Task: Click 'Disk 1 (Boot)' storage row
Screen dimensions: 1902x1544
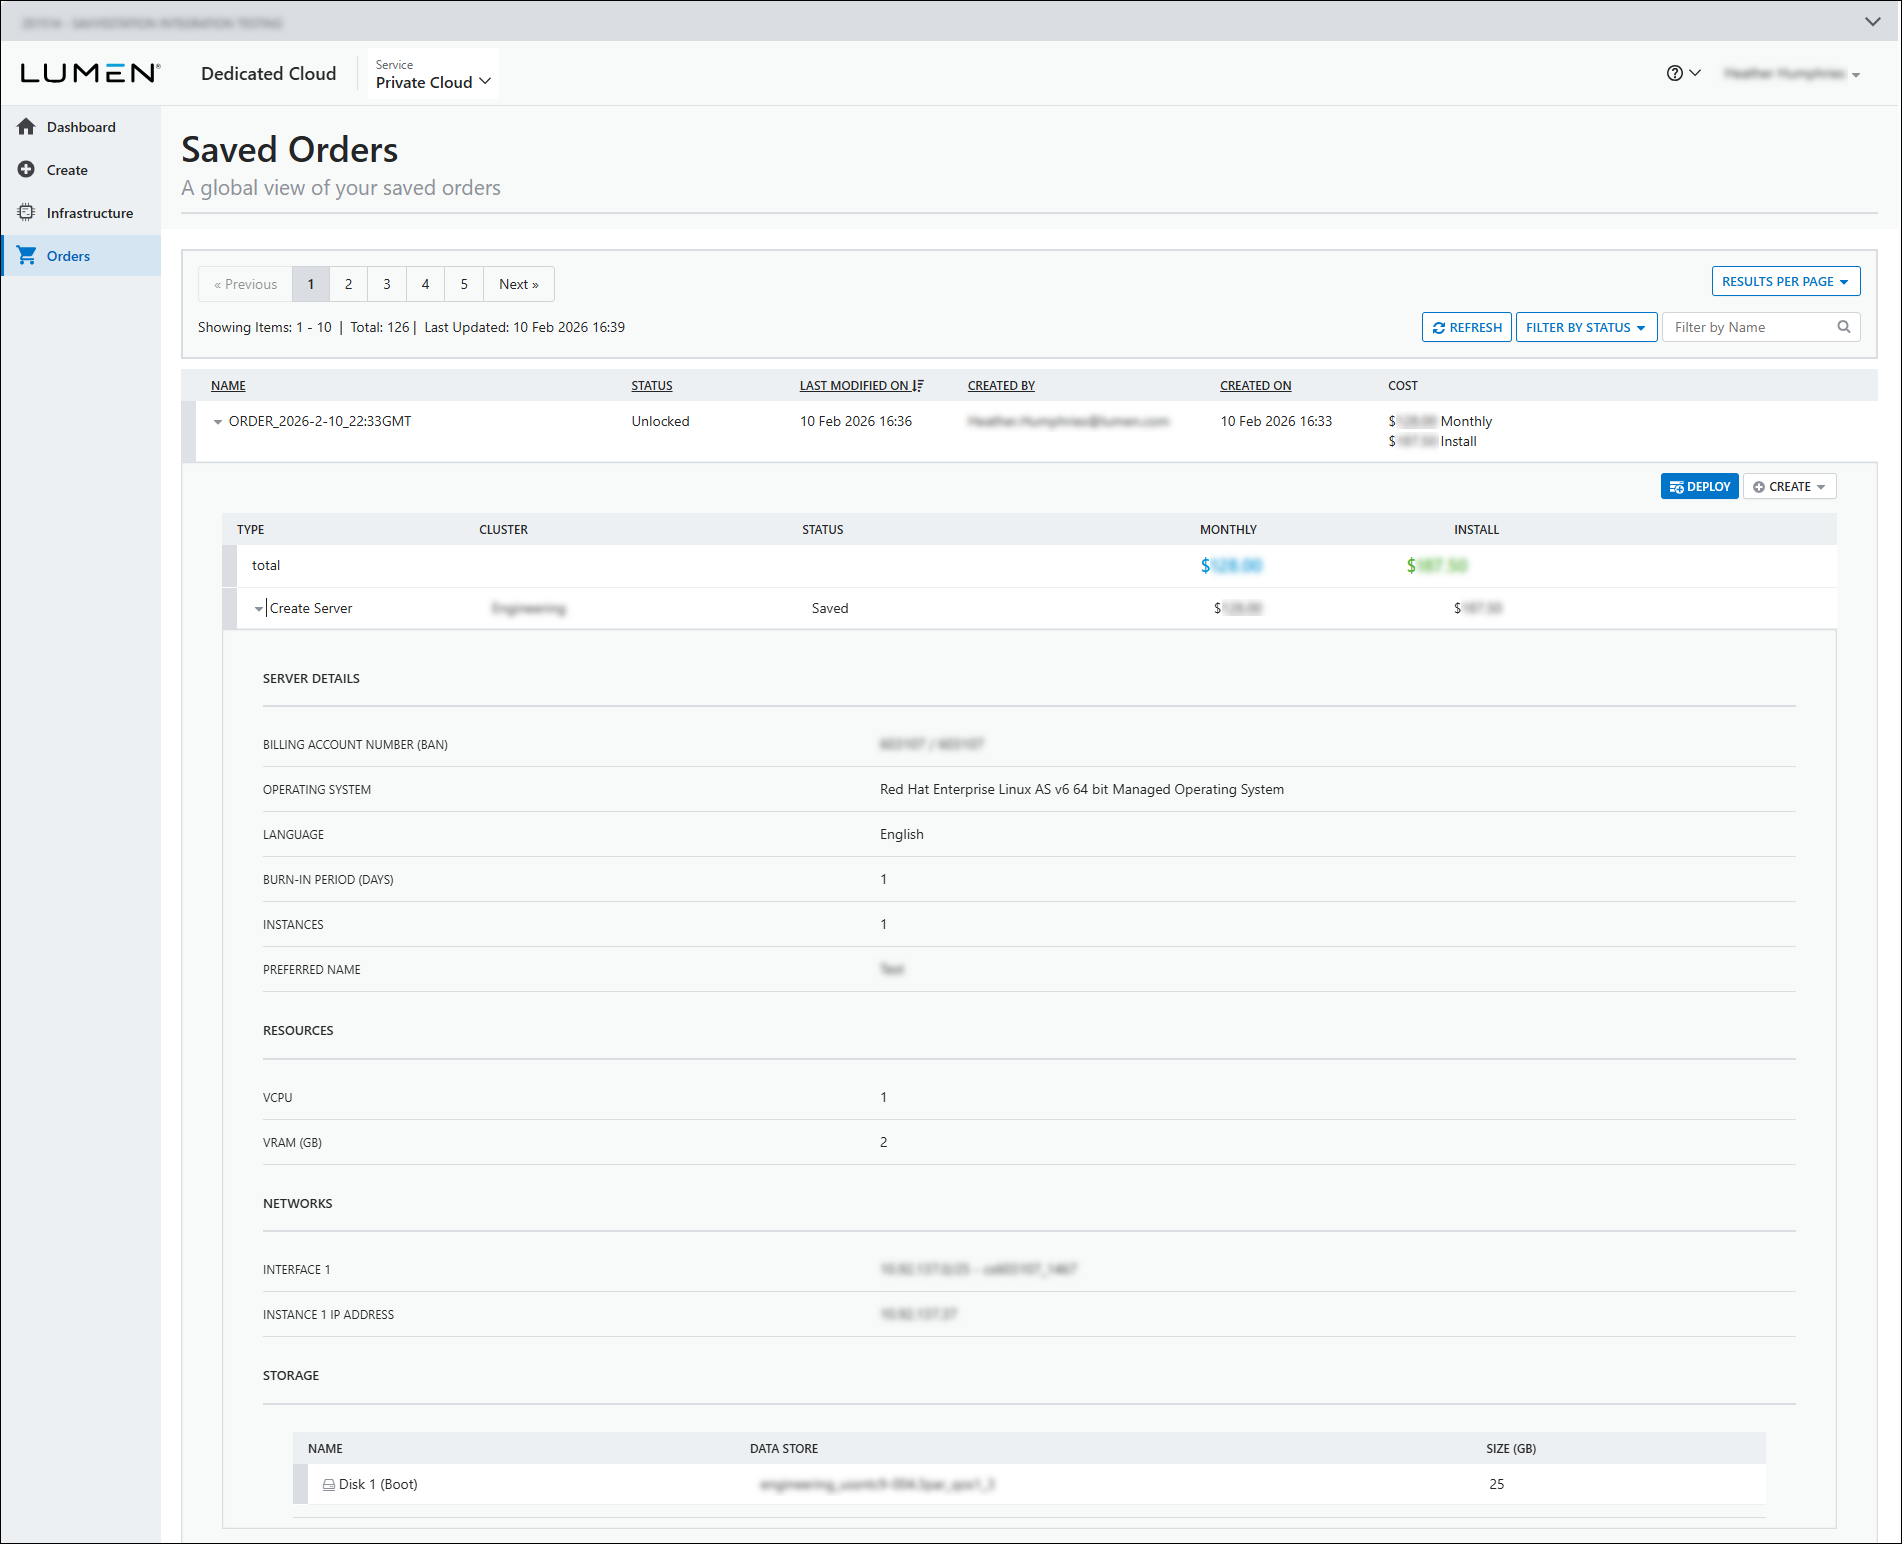Action: (x=1029, y=1485)
